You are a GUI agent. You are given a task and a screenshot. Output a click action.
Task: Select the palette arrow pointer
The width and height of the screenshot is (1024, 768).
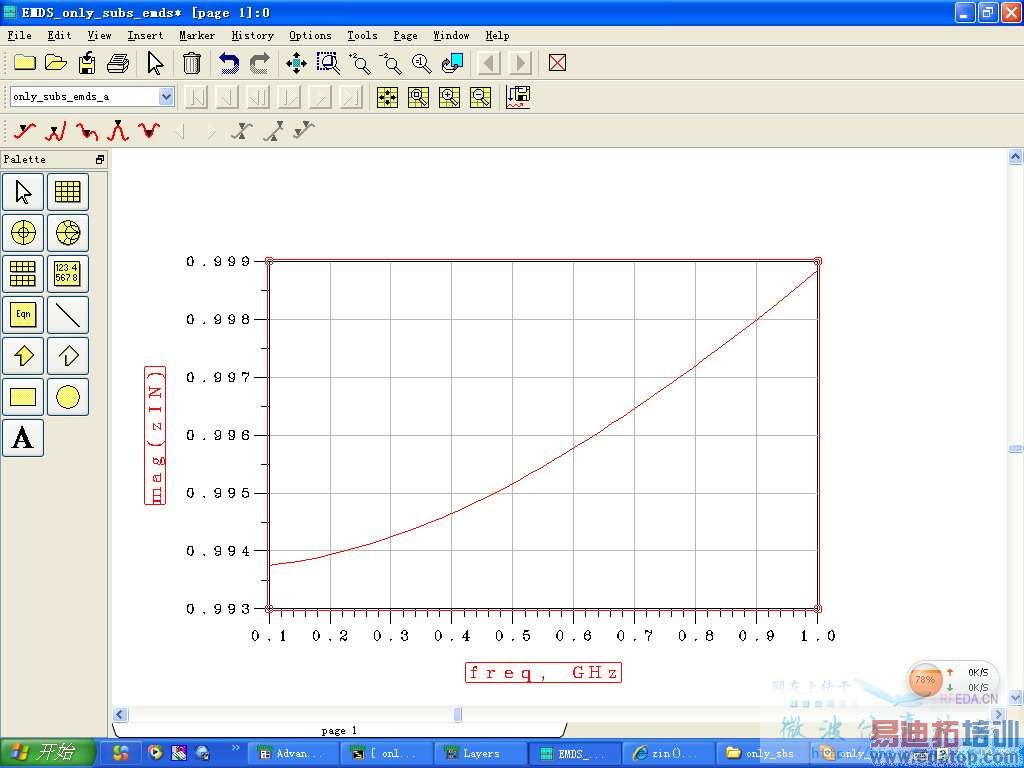[23, 192]
